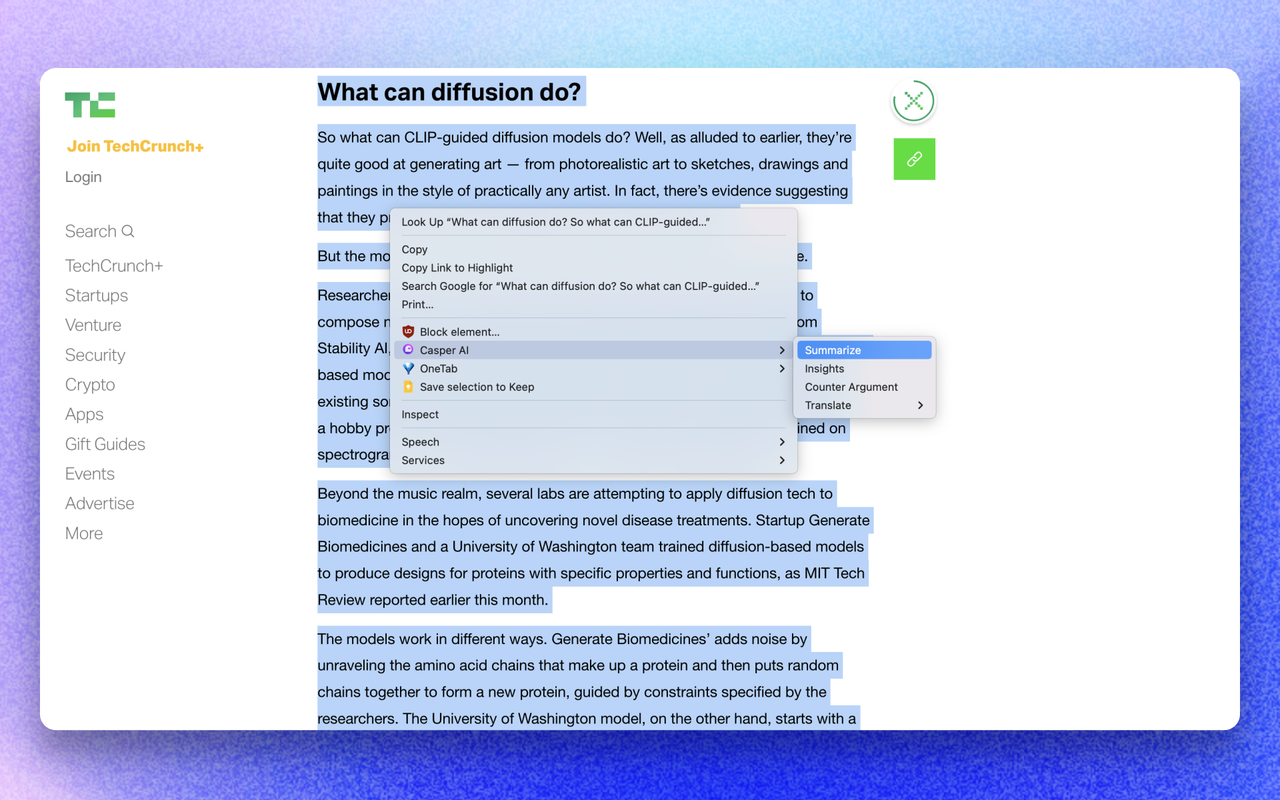The width and height of the screenshot is (1280, 800).
Task: Click the More item in the sidebar
Action: pos(83,533)
